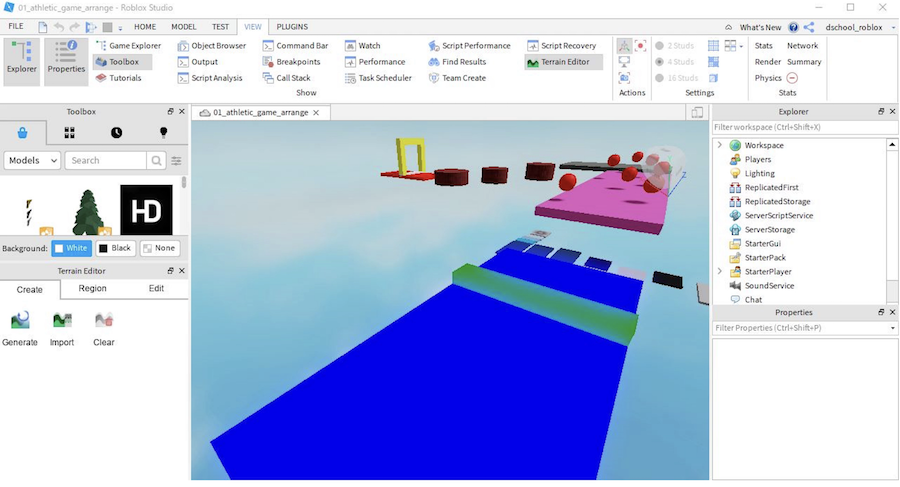Switch to the TEST ribbon tab
Viewport: 900px width, 487px height.
(x=220, y=27)
